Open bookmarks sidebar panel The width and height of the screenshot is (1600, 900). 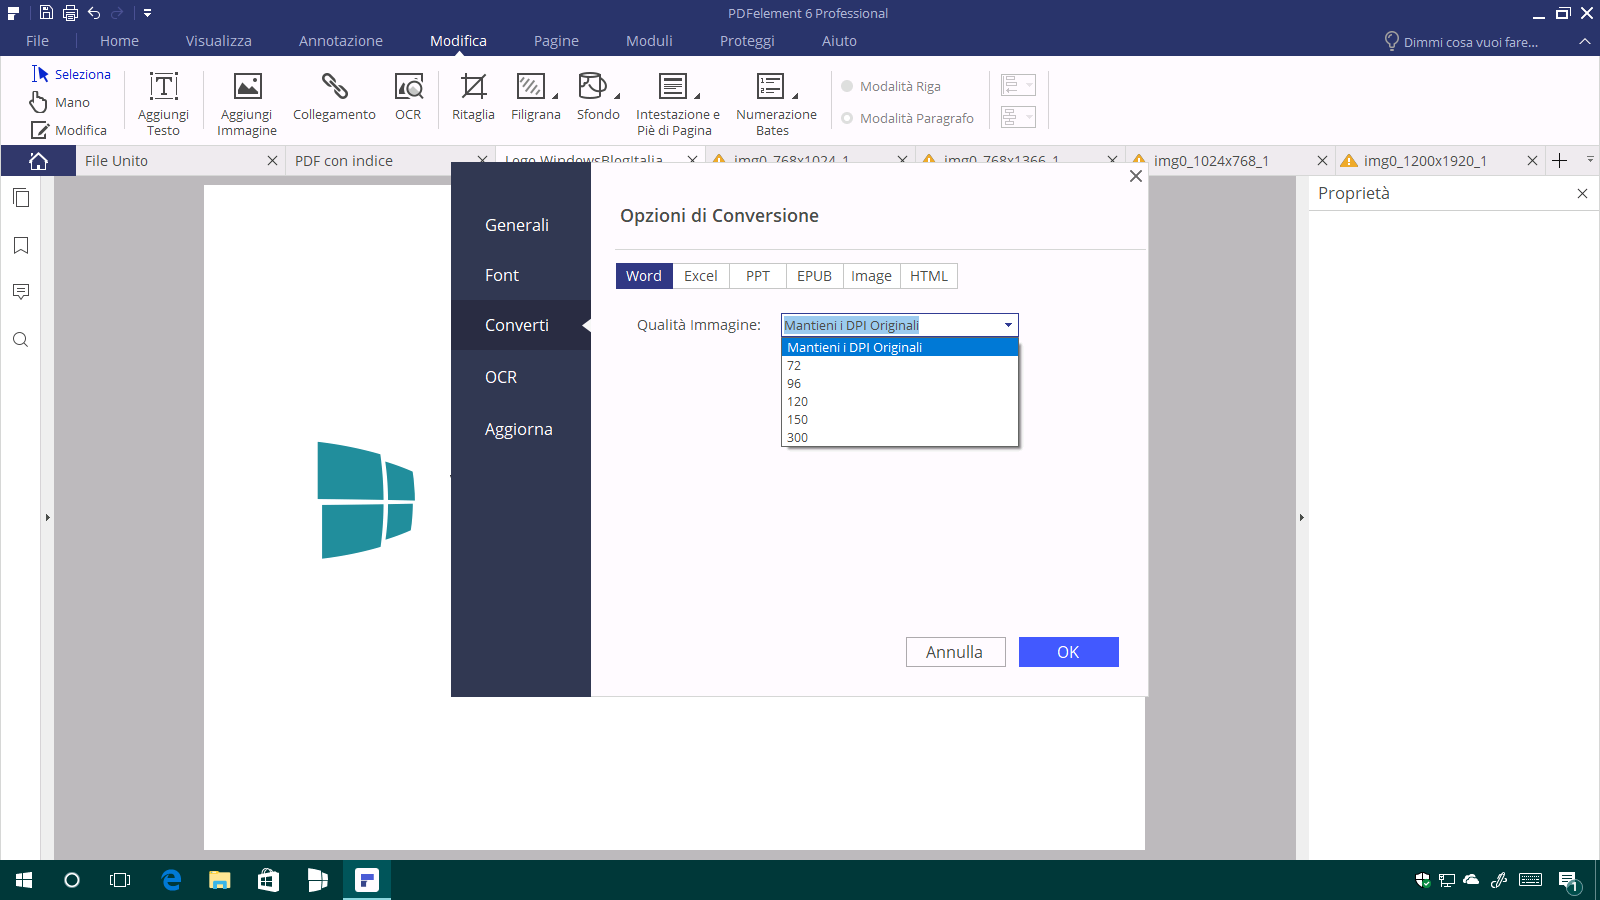coord(21,245)
